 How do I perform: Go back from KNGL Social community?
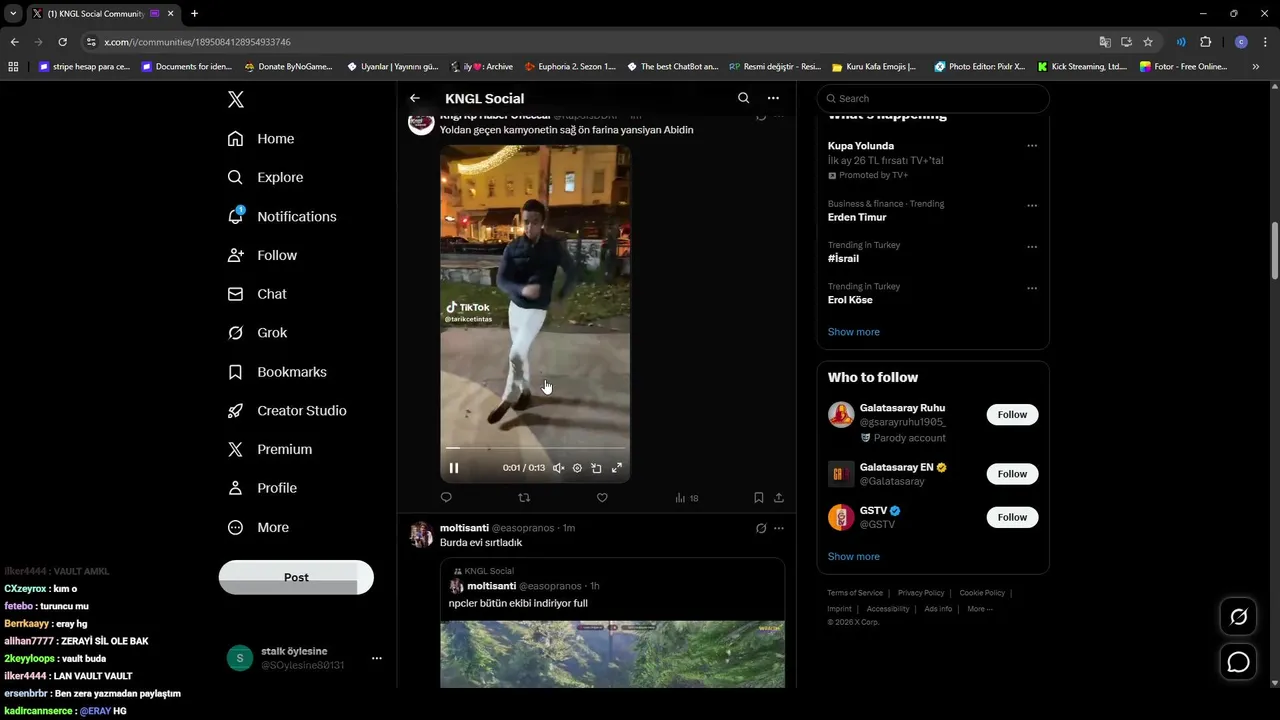(x=415, y=98)
